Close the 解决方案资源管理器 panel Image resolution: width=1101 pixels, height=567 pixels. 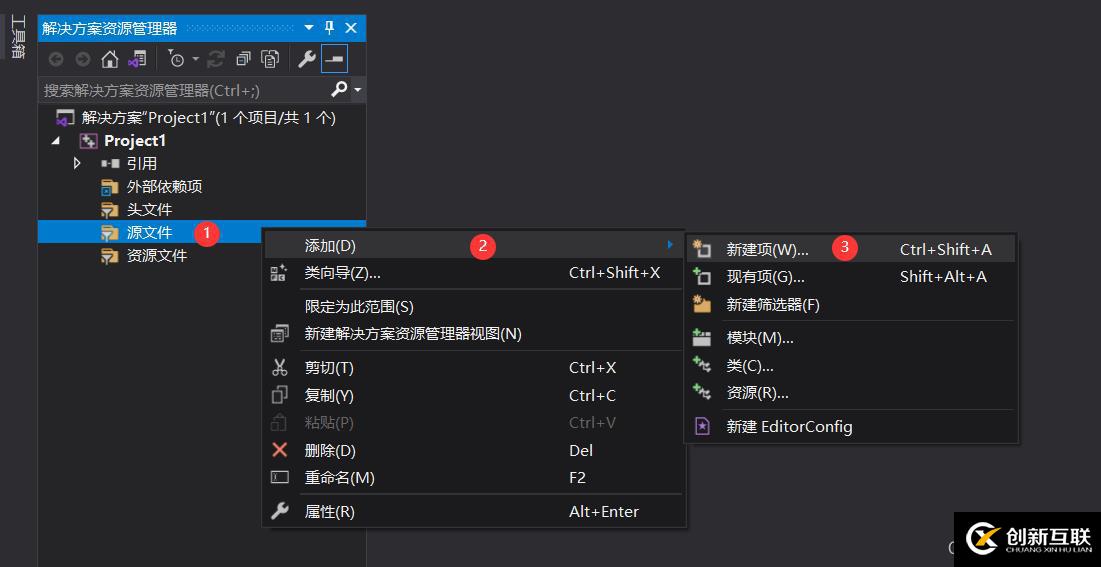pos(351,28)
